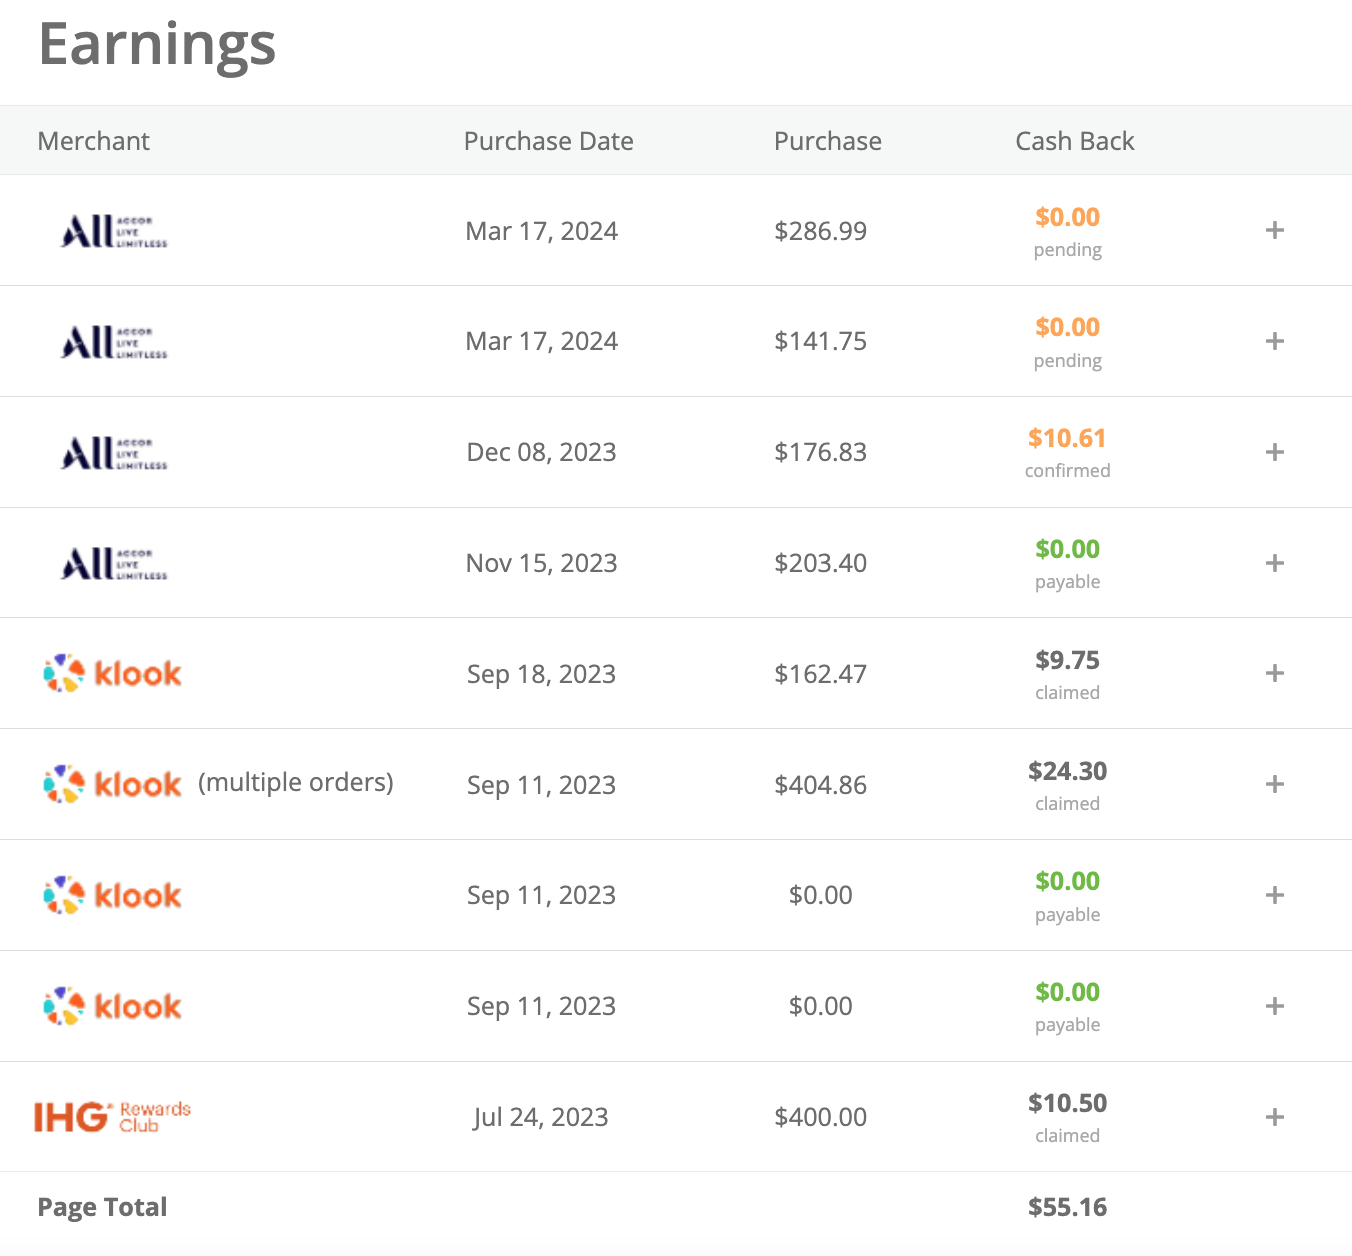Click the (multiple orders) label
The height and width of the screenshot is (1256, 1352).
click(296, 782)
